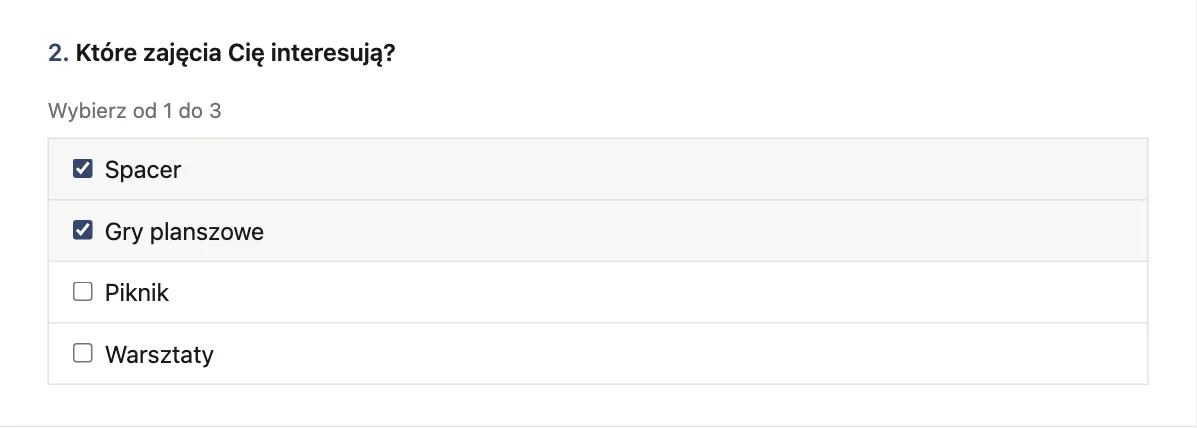Click the word "interesują?" in the heading
The image size is (1197, 428).
[x=333, y=55]
